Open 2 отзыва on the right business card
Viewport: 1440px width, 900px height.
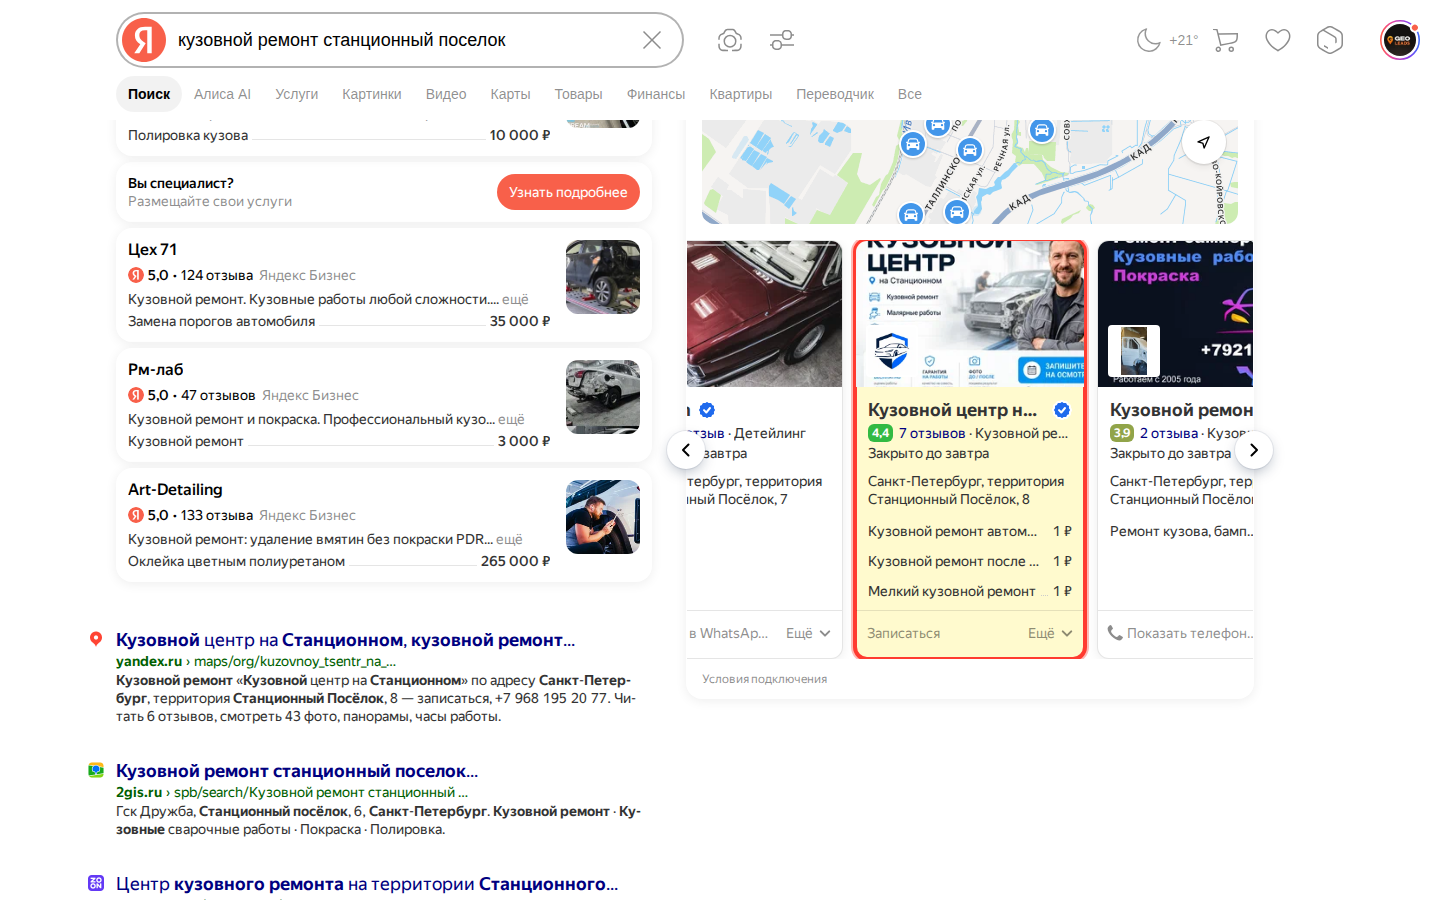tap(1169, 433)
